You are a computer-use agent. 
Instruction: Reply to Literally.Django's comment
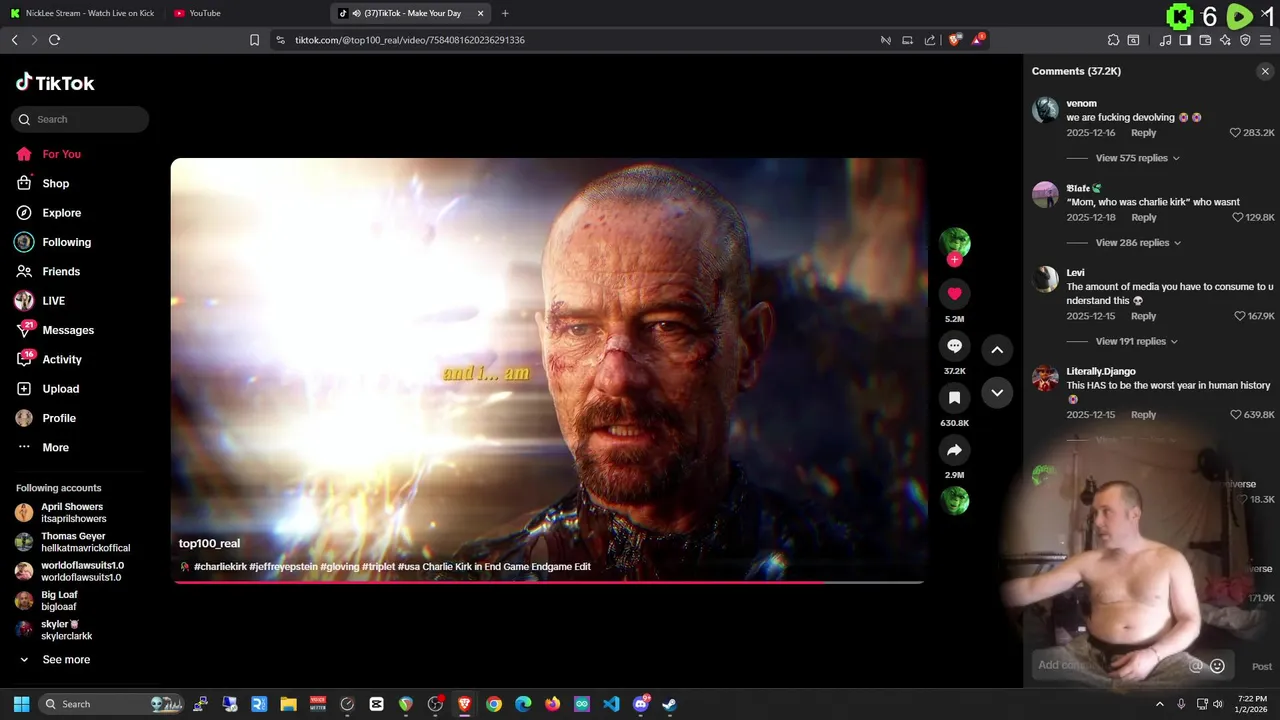(x=1143, y=415)
